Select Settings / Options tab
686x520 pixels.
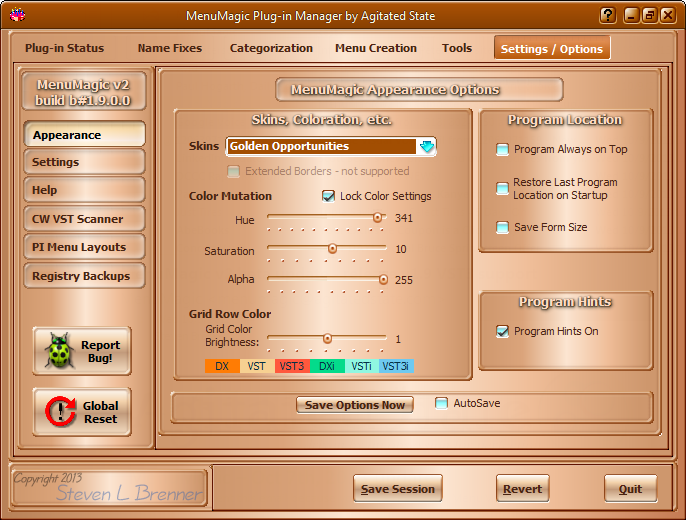[552, 48]
